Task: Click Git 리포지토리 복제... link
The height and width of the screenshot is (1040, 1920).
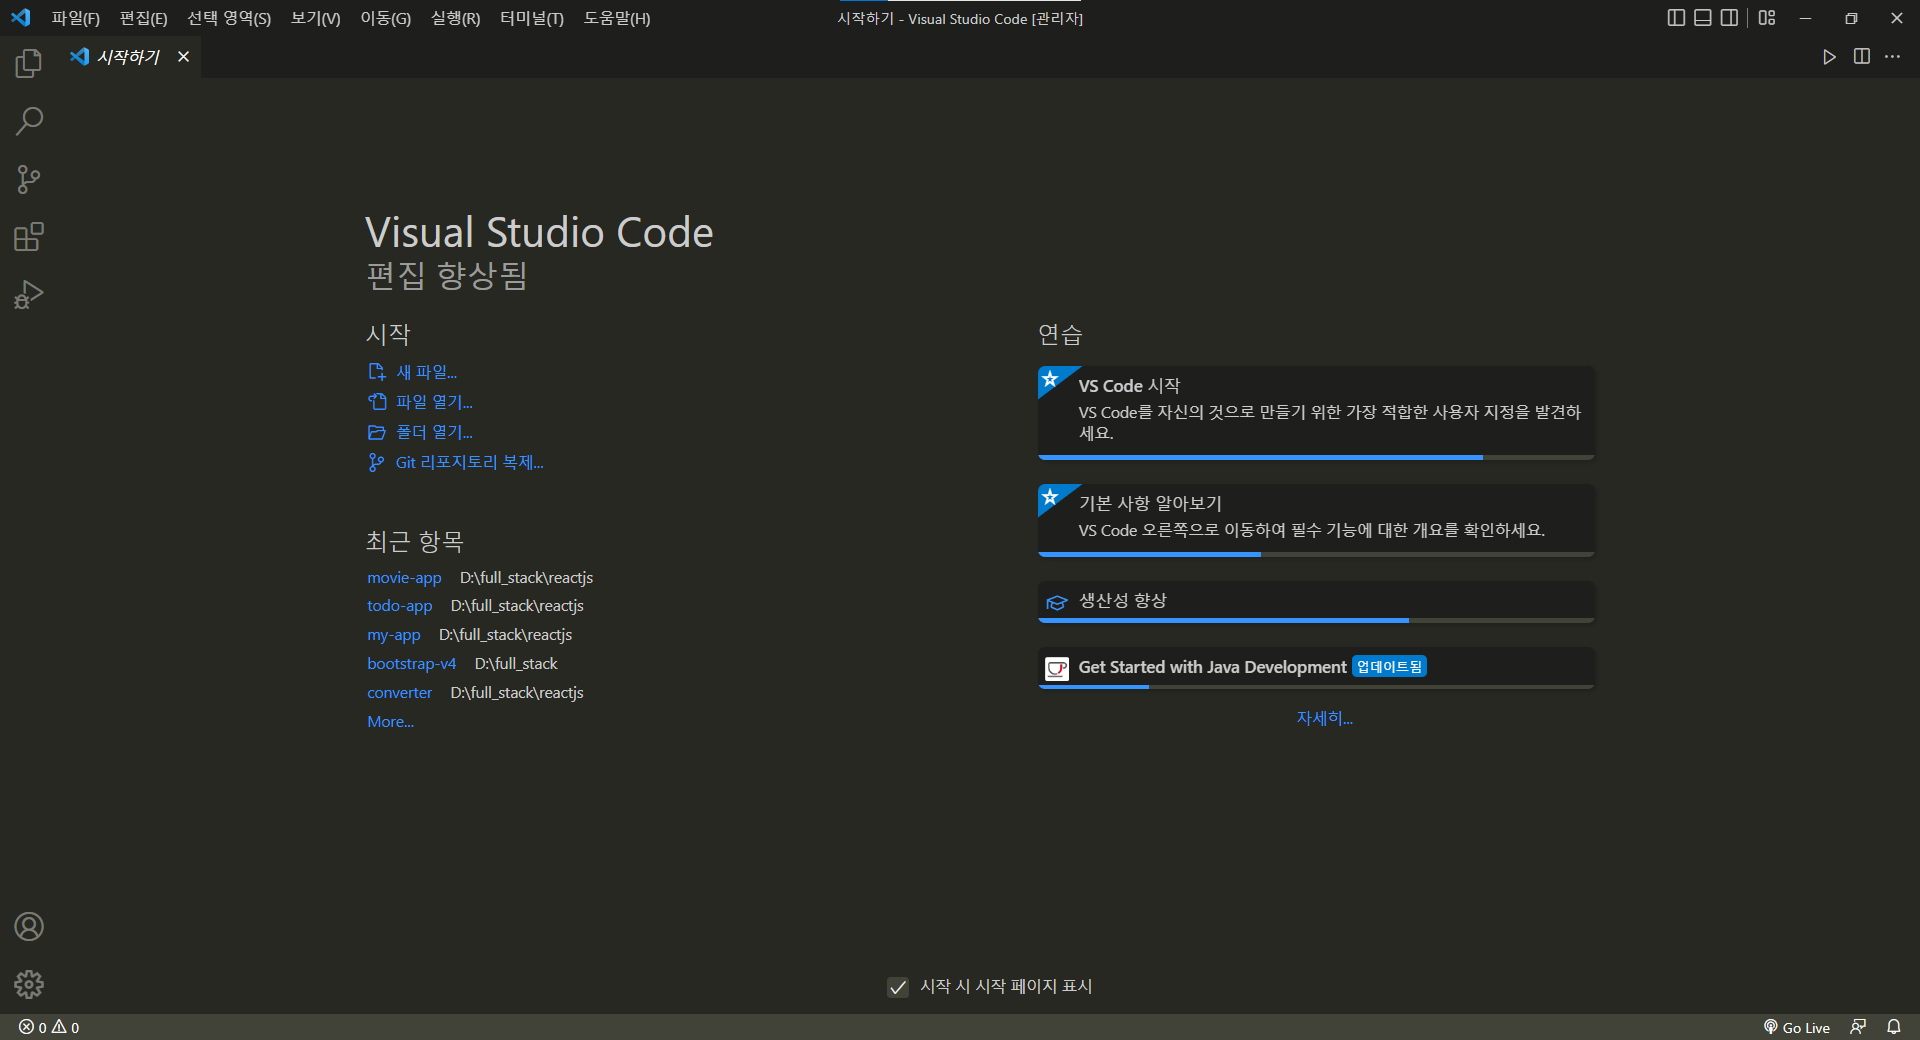Action: (470, 462)
